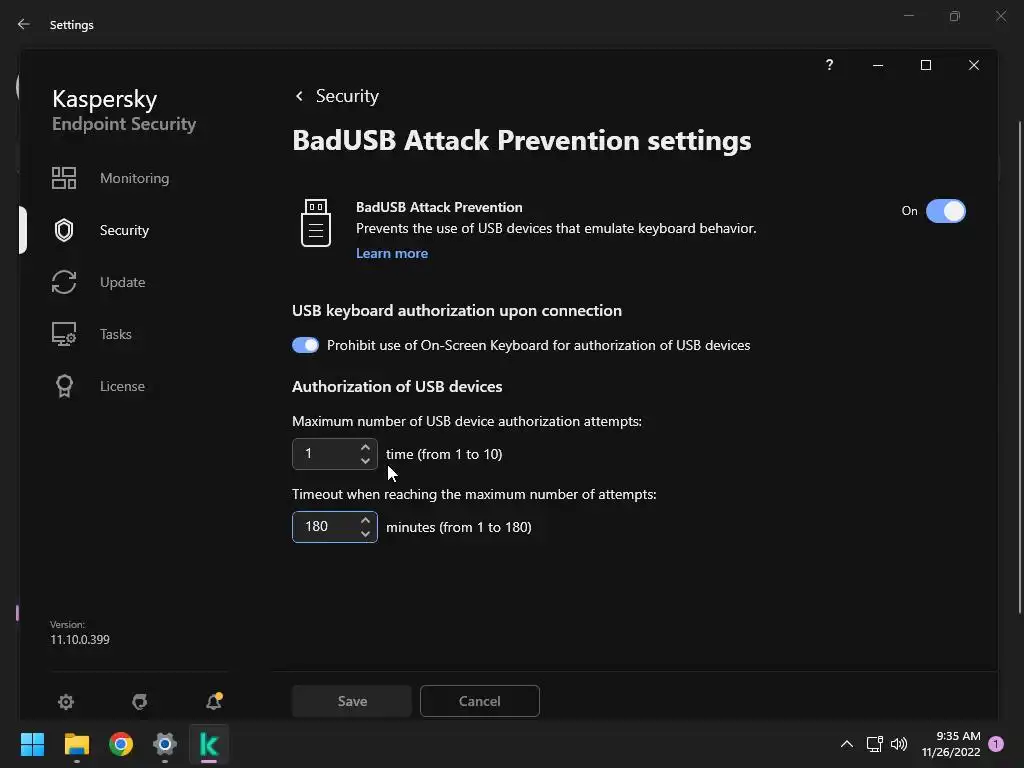Open volume speaker tray icon
Image resolution: width=1024 pixels, height=768 pixels.
point(899,744)
